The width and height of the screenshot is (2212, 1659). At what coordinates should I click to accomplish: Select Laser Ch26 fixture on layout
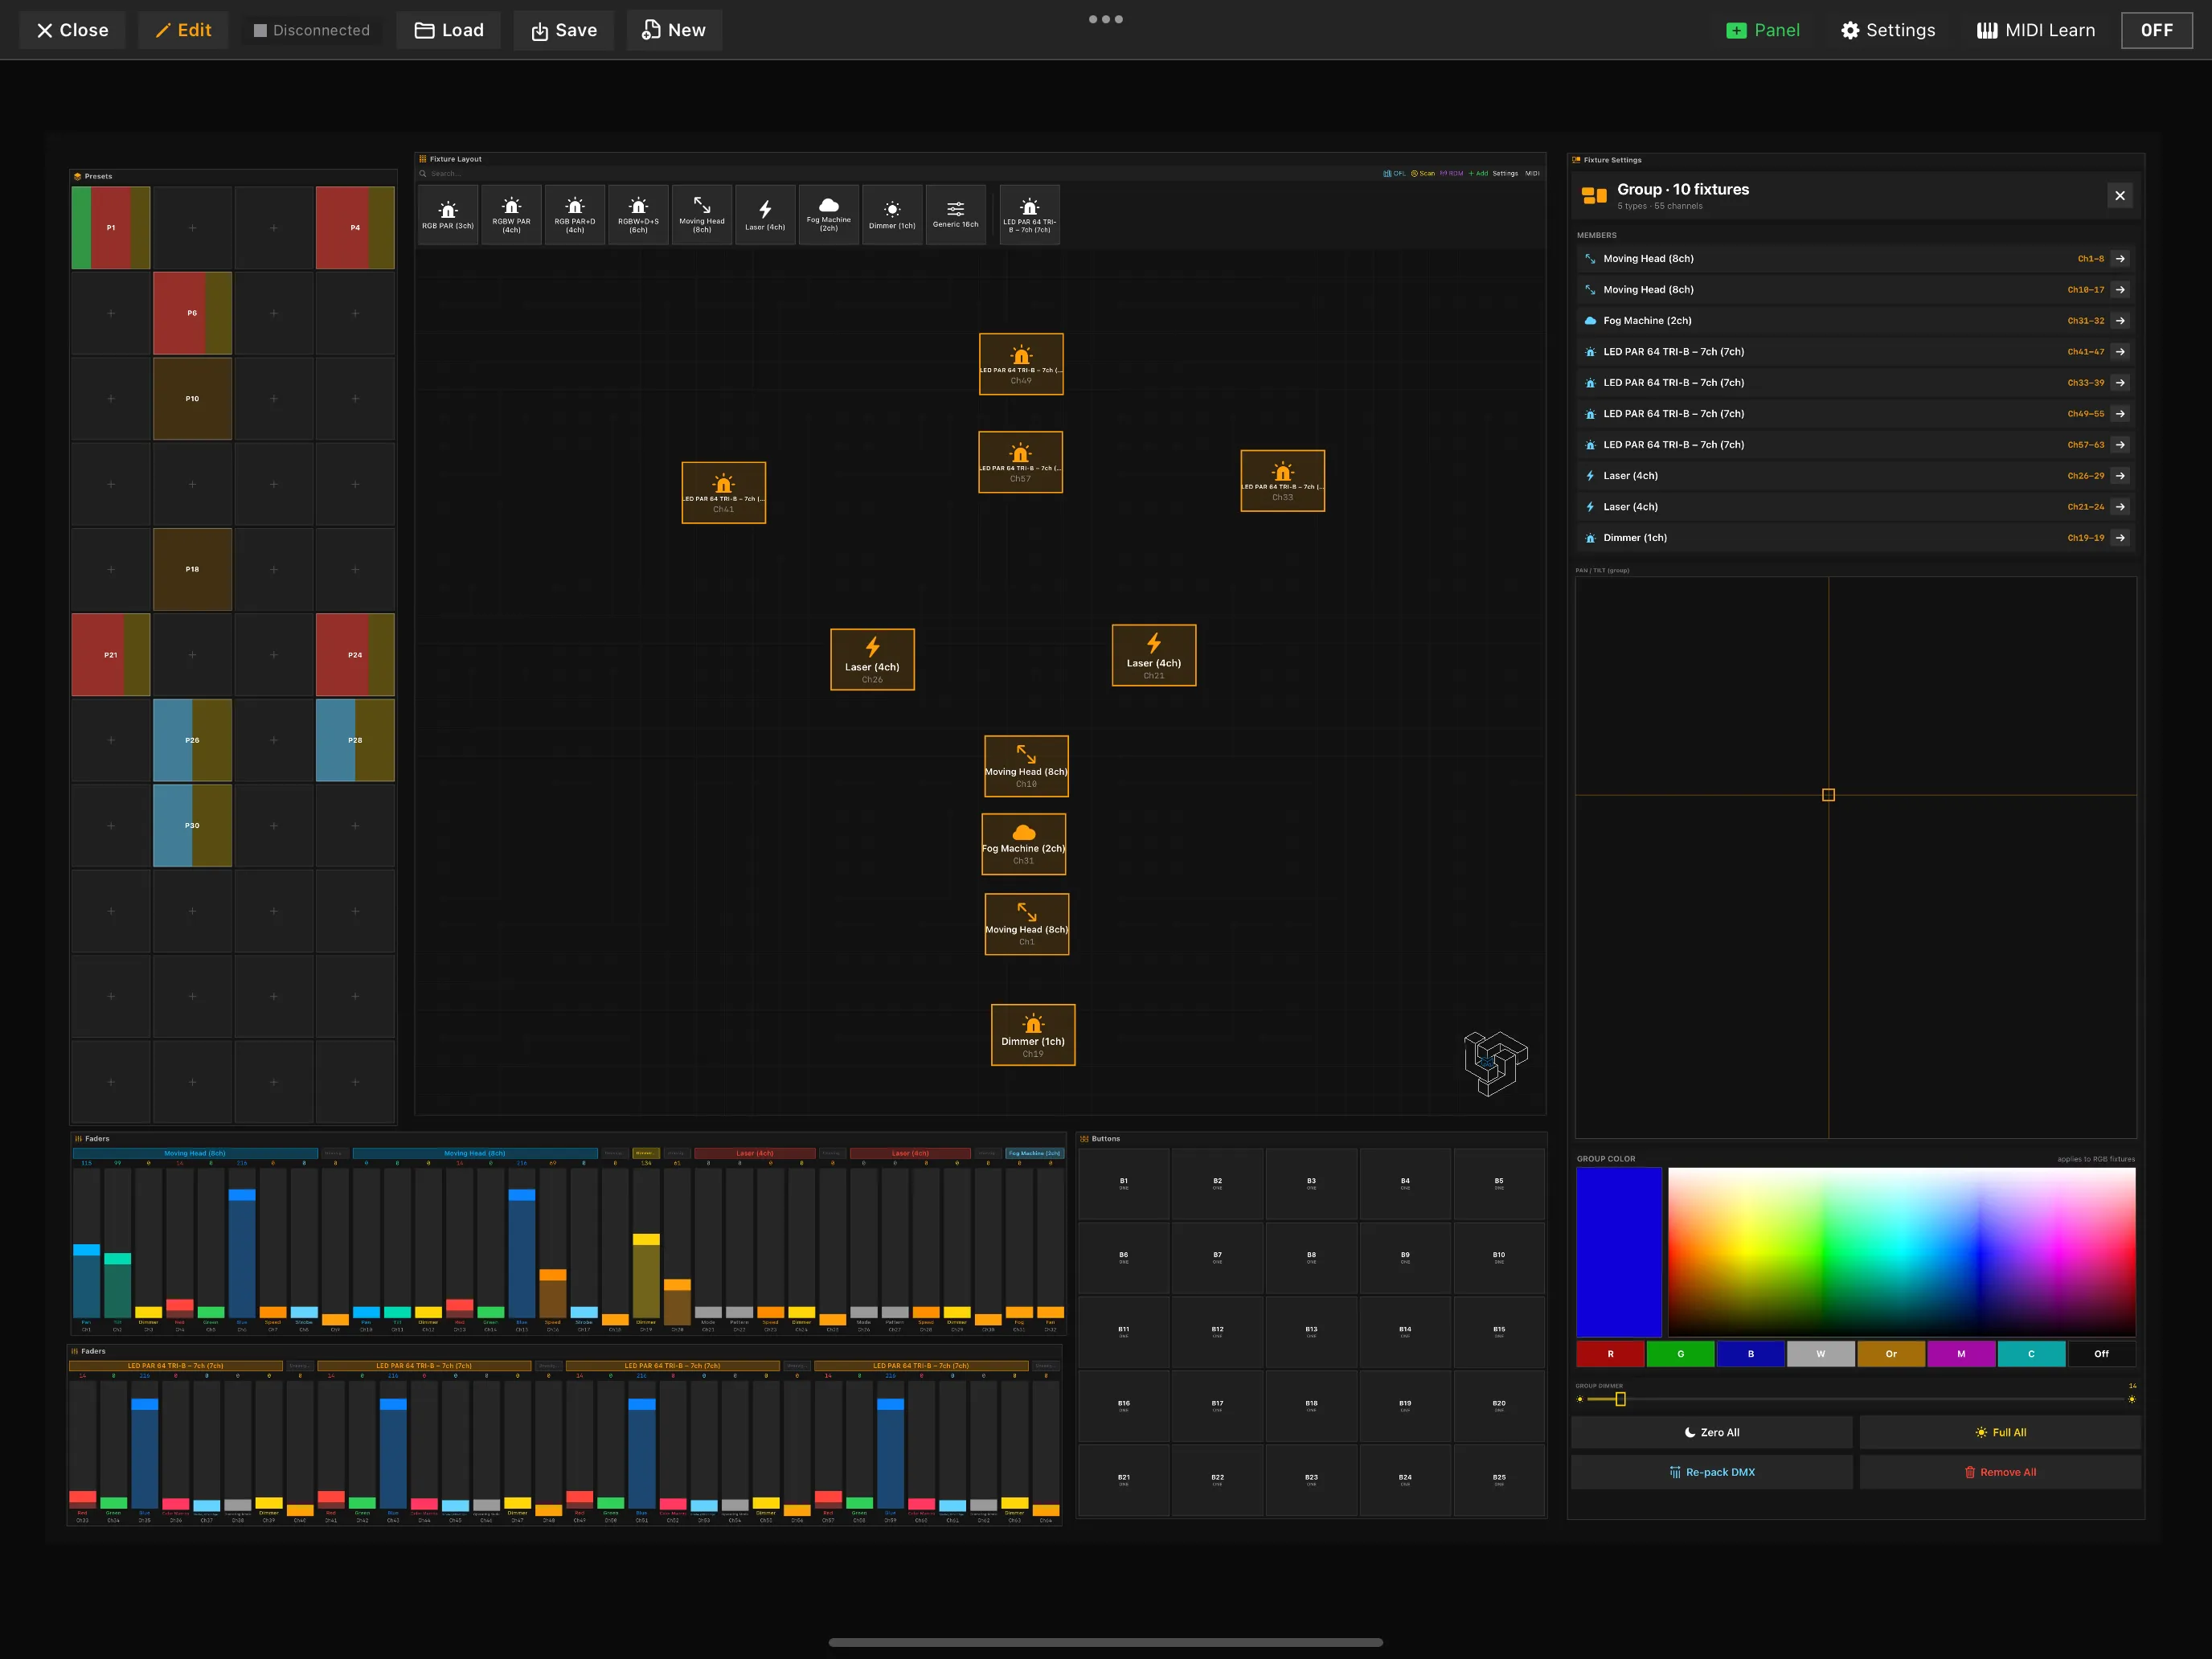click(x=872, y=659)
